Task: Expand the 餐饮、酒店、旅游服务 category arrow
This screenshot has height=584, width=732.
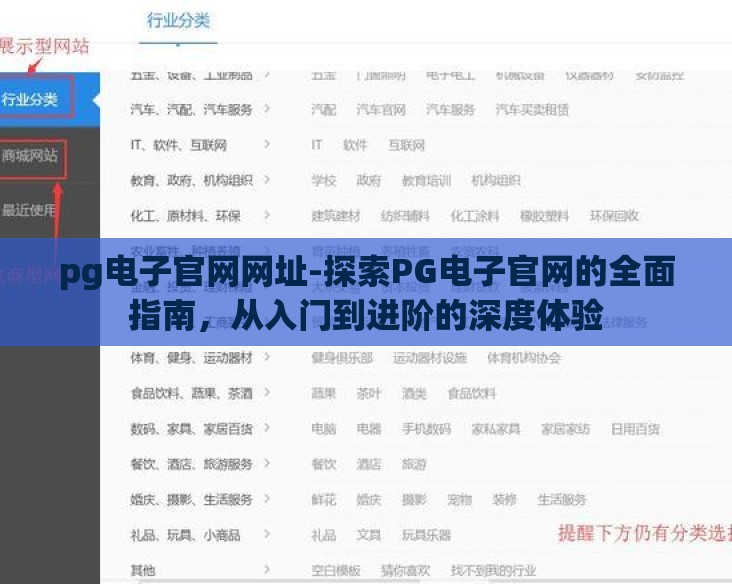Action: [x=267, y=464]
